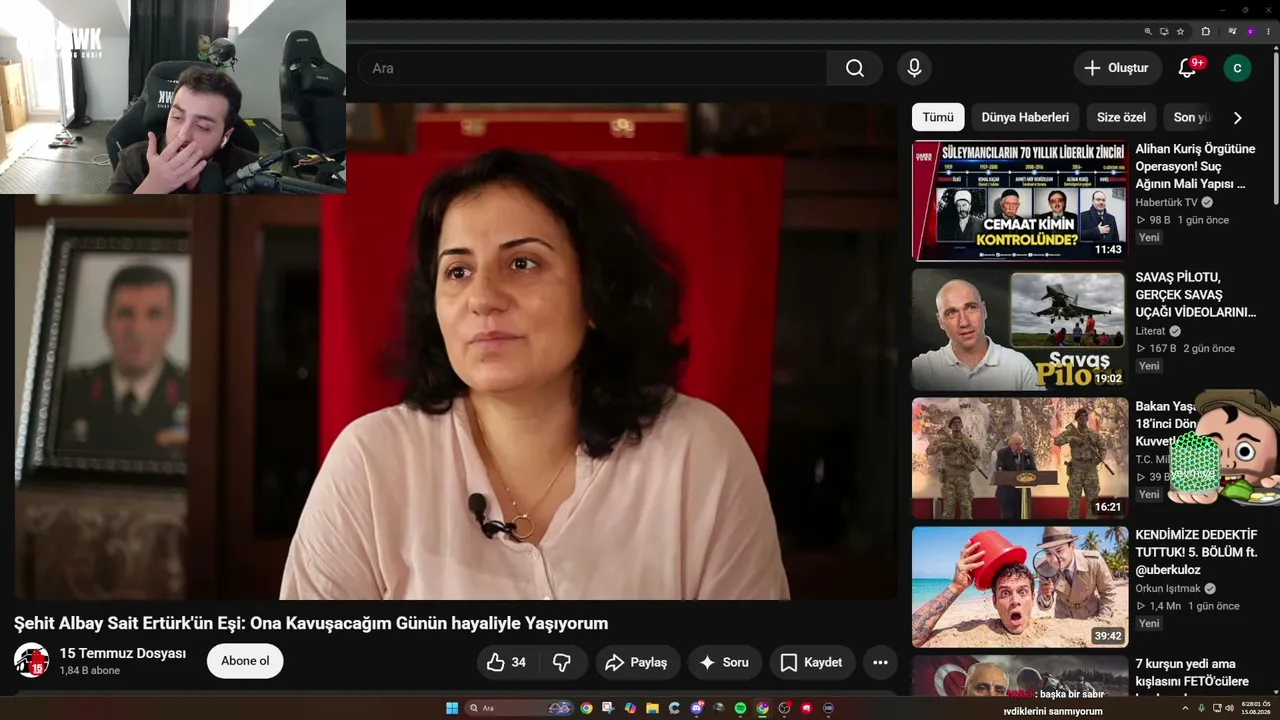Open the Cemaat Kimin Kontrolünde thumbnail

(x=1020, y=201)
